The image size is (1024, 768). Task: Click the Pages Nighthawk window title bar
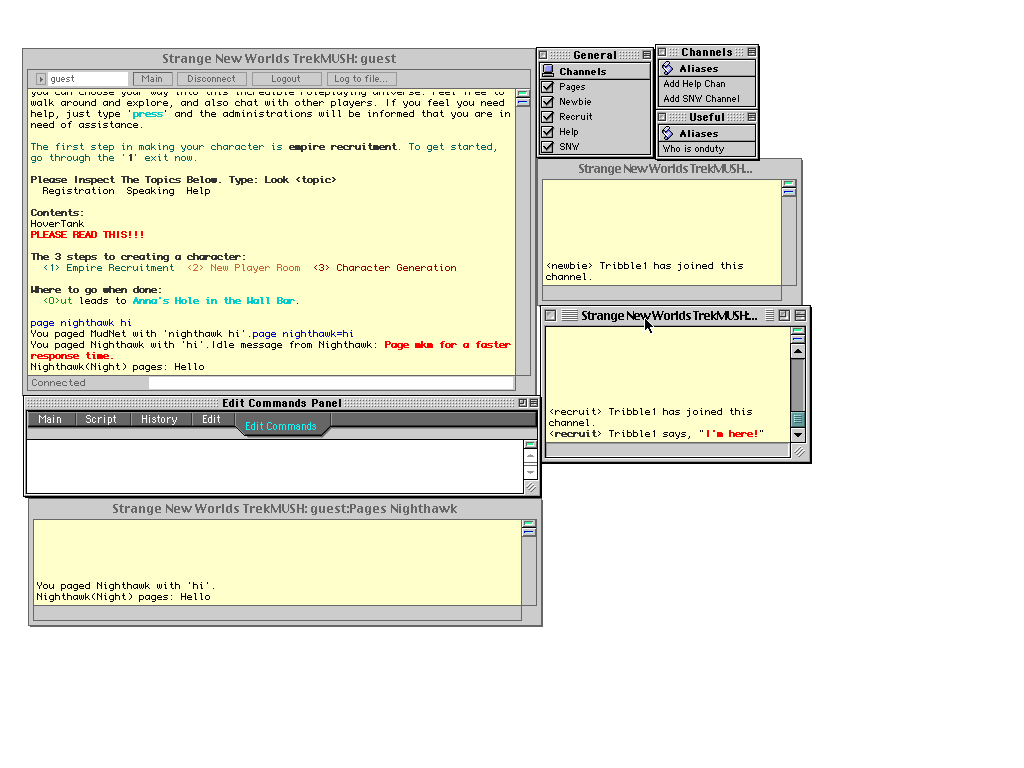tap(285, 509)
